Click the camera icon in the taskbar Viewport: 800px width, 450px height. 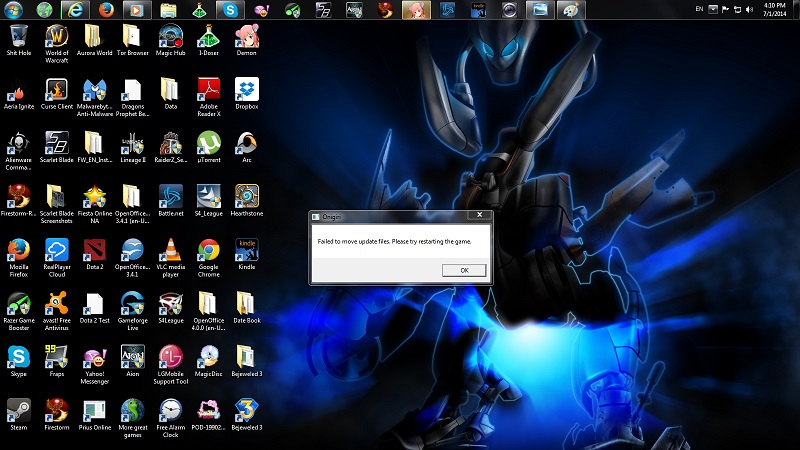tap(509, 10)
